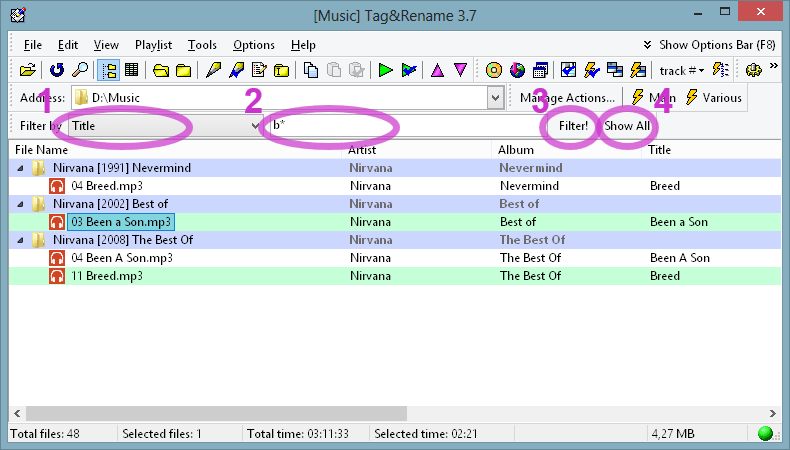Viewport: 790px width, 450px height.
Task: Click the horizontal scrollbar thumb
Action: (x=216, y=413)
